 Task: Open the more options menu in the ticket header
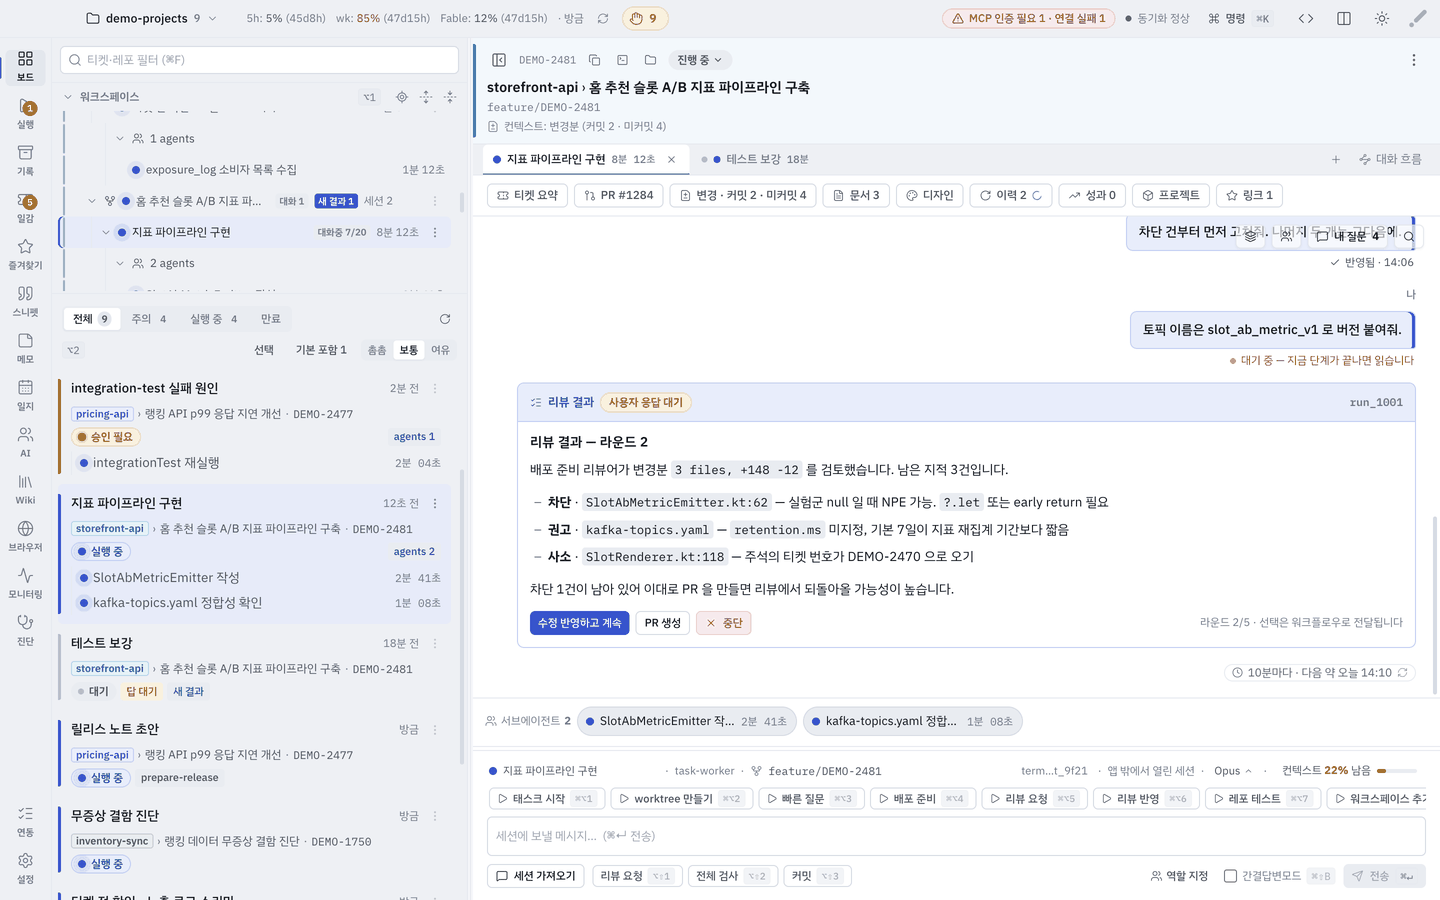(1414, 60)
